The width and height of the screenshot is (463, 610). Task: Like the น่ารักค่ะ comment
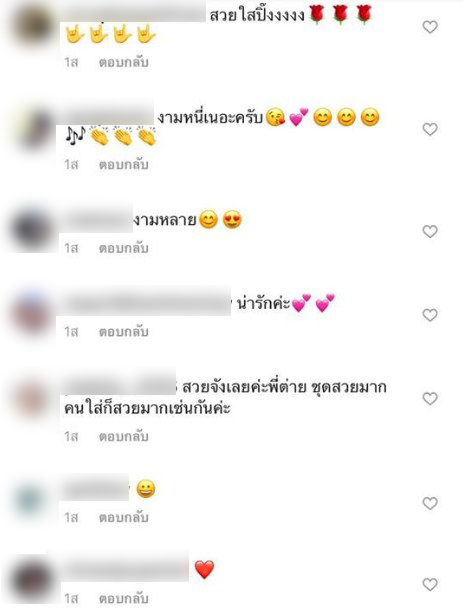pos(430,315)
